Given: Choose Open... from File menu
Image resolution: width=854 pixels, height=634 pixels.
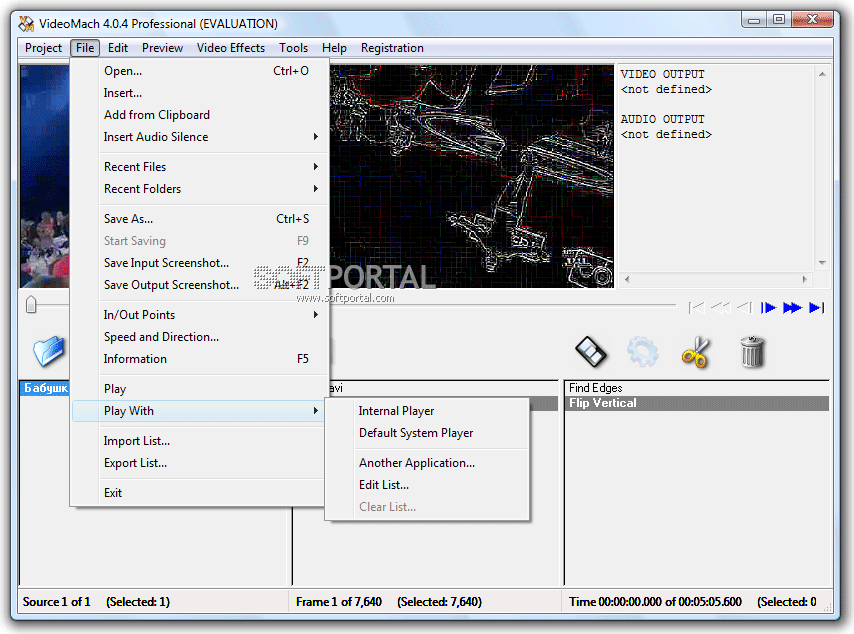Looking at the screenshot, I should pos(200,71).
